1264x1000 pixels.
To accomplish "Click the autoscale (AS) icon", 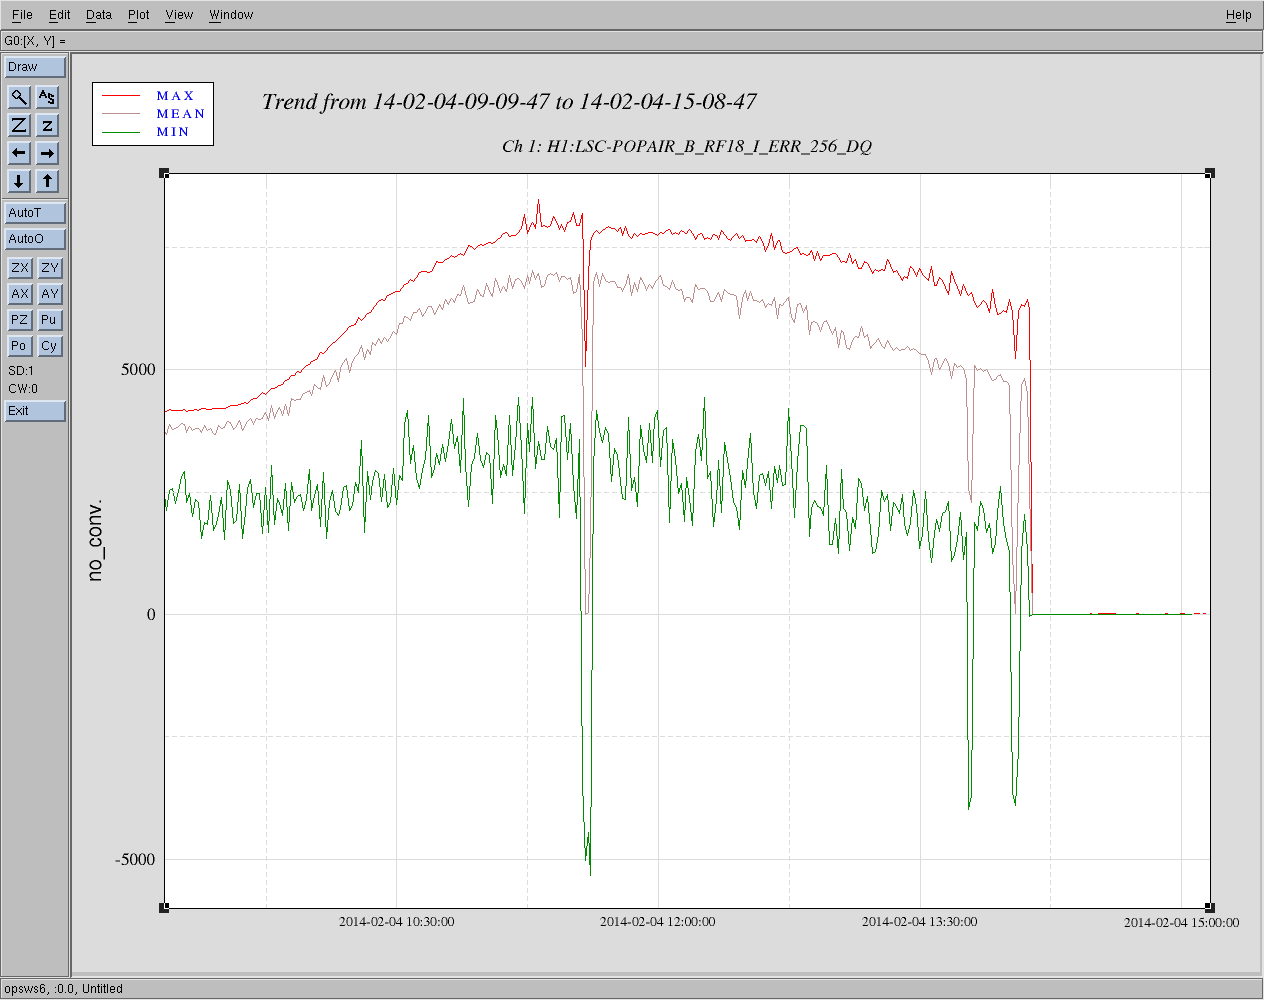I will tap(47, 97).
